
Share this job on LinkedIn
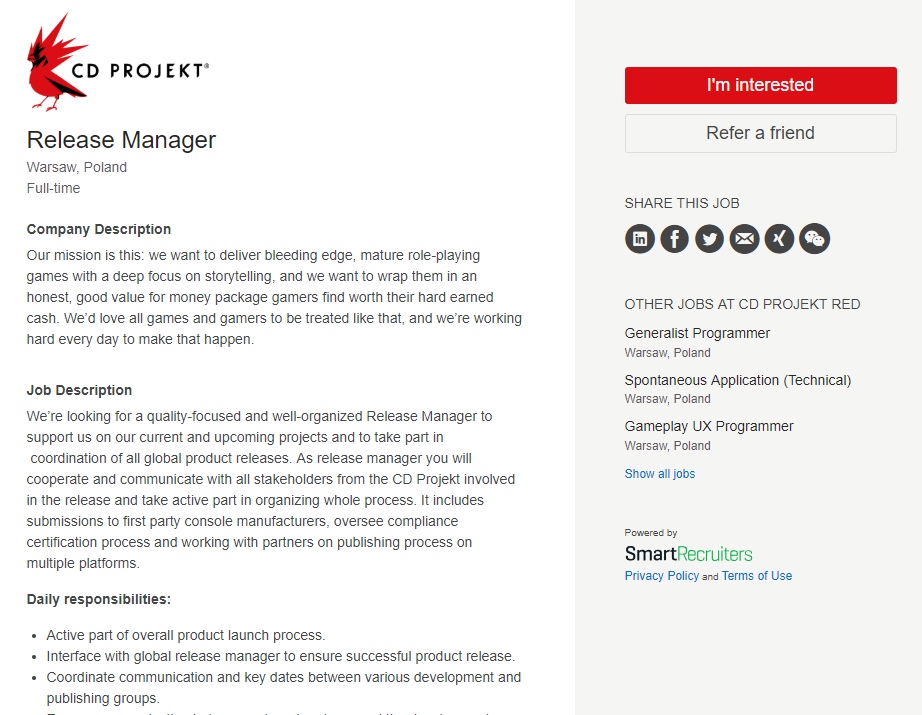click(x=640, y=239)
